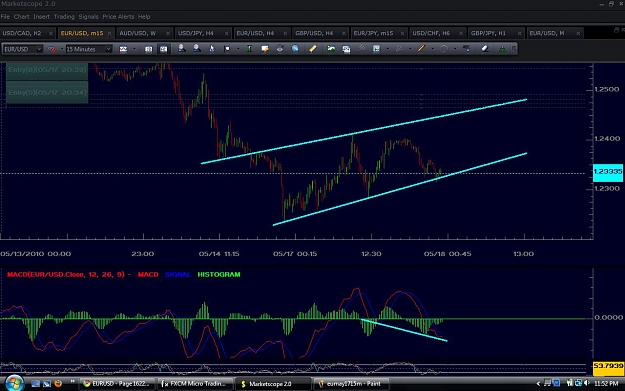Click the wrench settings toolbar icon
The height and width of the screenshot is (391, 625).
tap(361, 49)
